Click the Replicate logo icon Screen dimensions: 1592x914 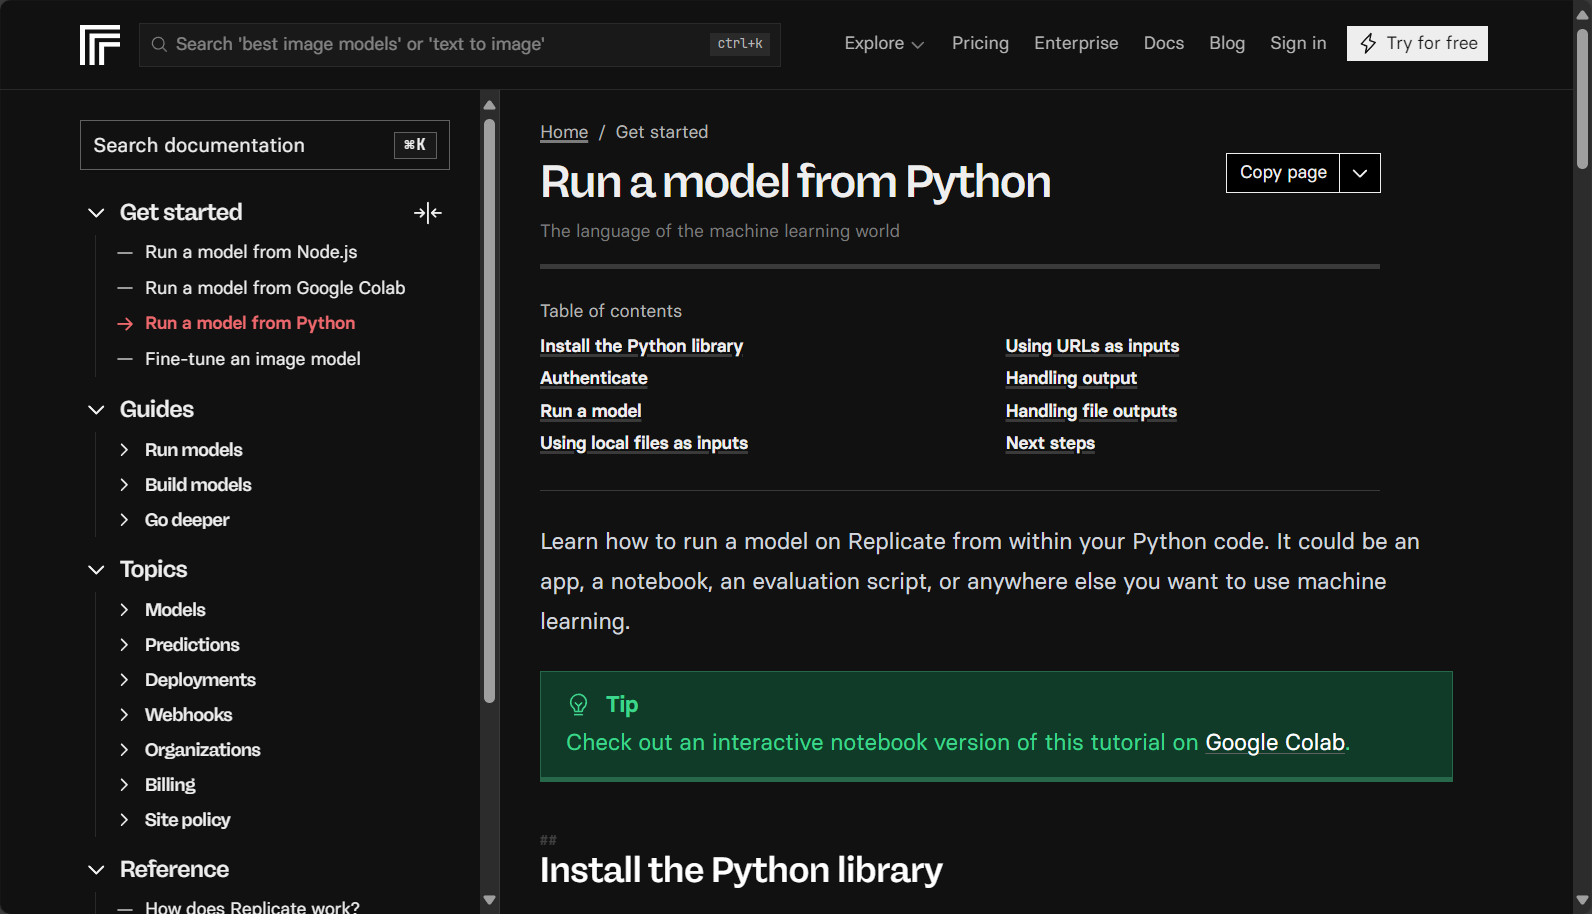[x=100, y=45]
